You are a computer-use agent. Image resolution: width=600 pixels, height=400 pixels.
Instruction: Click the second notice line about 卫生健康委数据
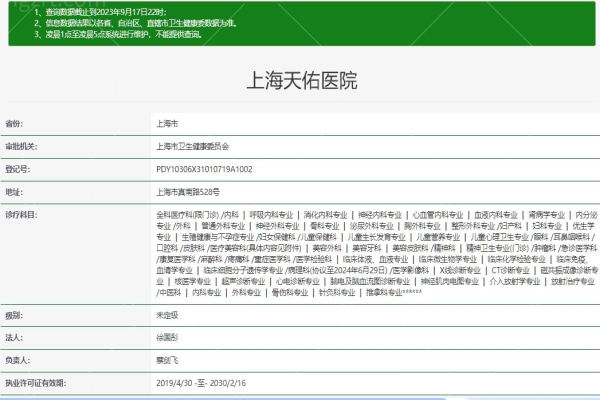(136, 23)
